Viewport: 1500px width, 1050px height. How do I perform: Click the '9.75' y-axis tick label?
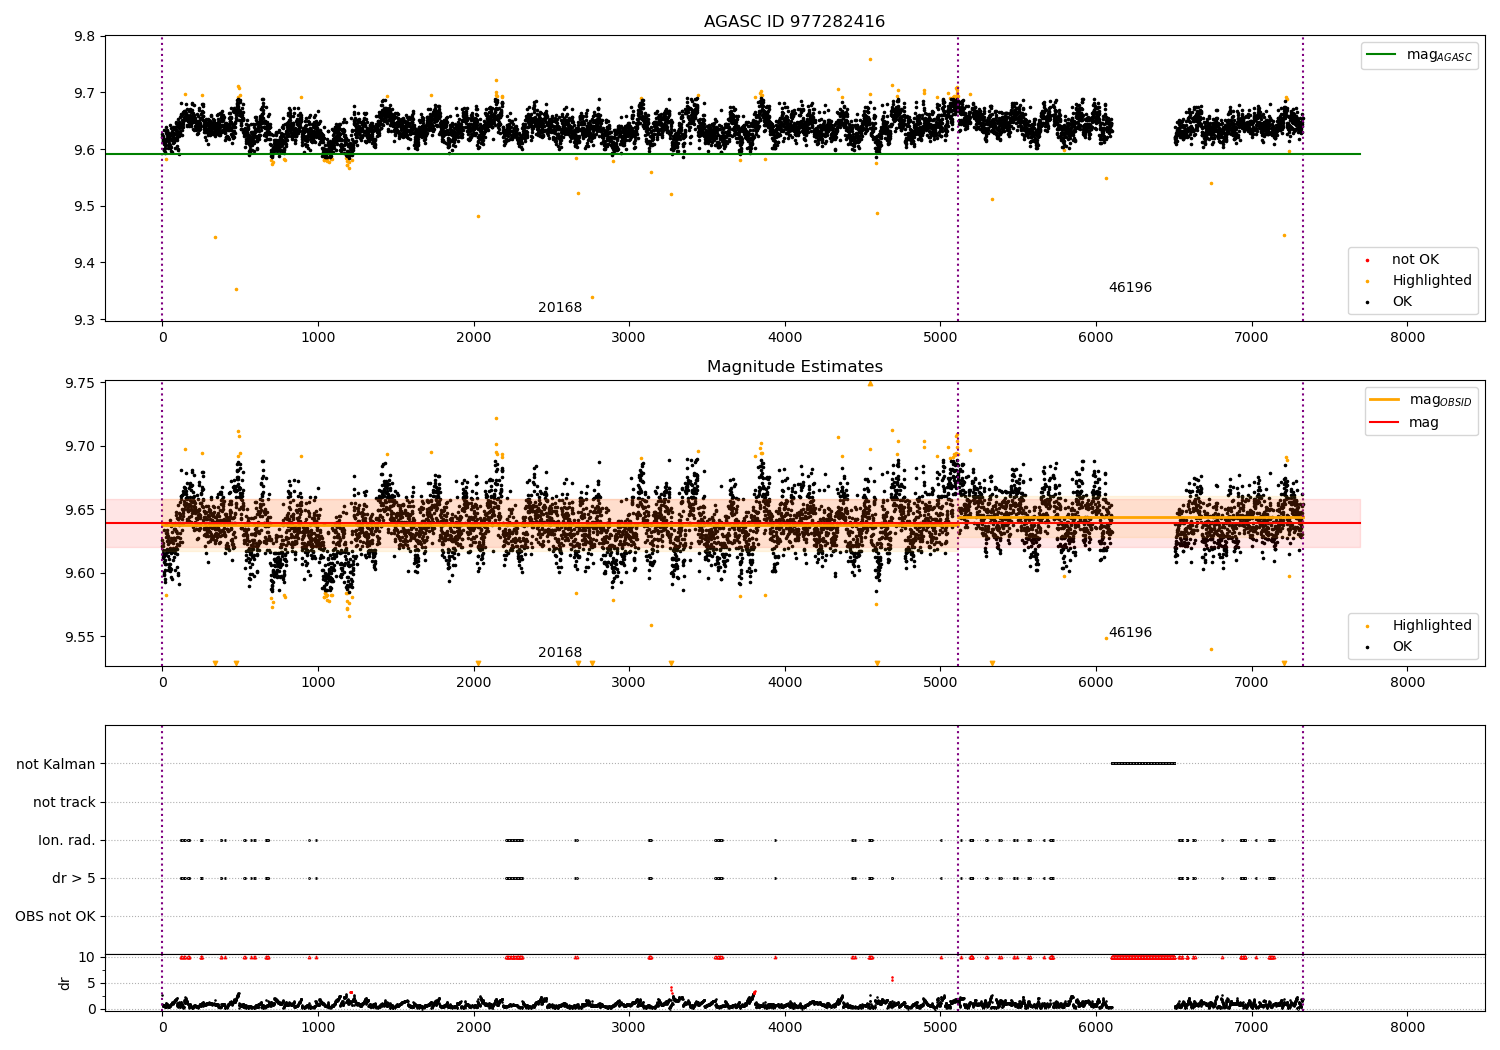tap(81, 384)
